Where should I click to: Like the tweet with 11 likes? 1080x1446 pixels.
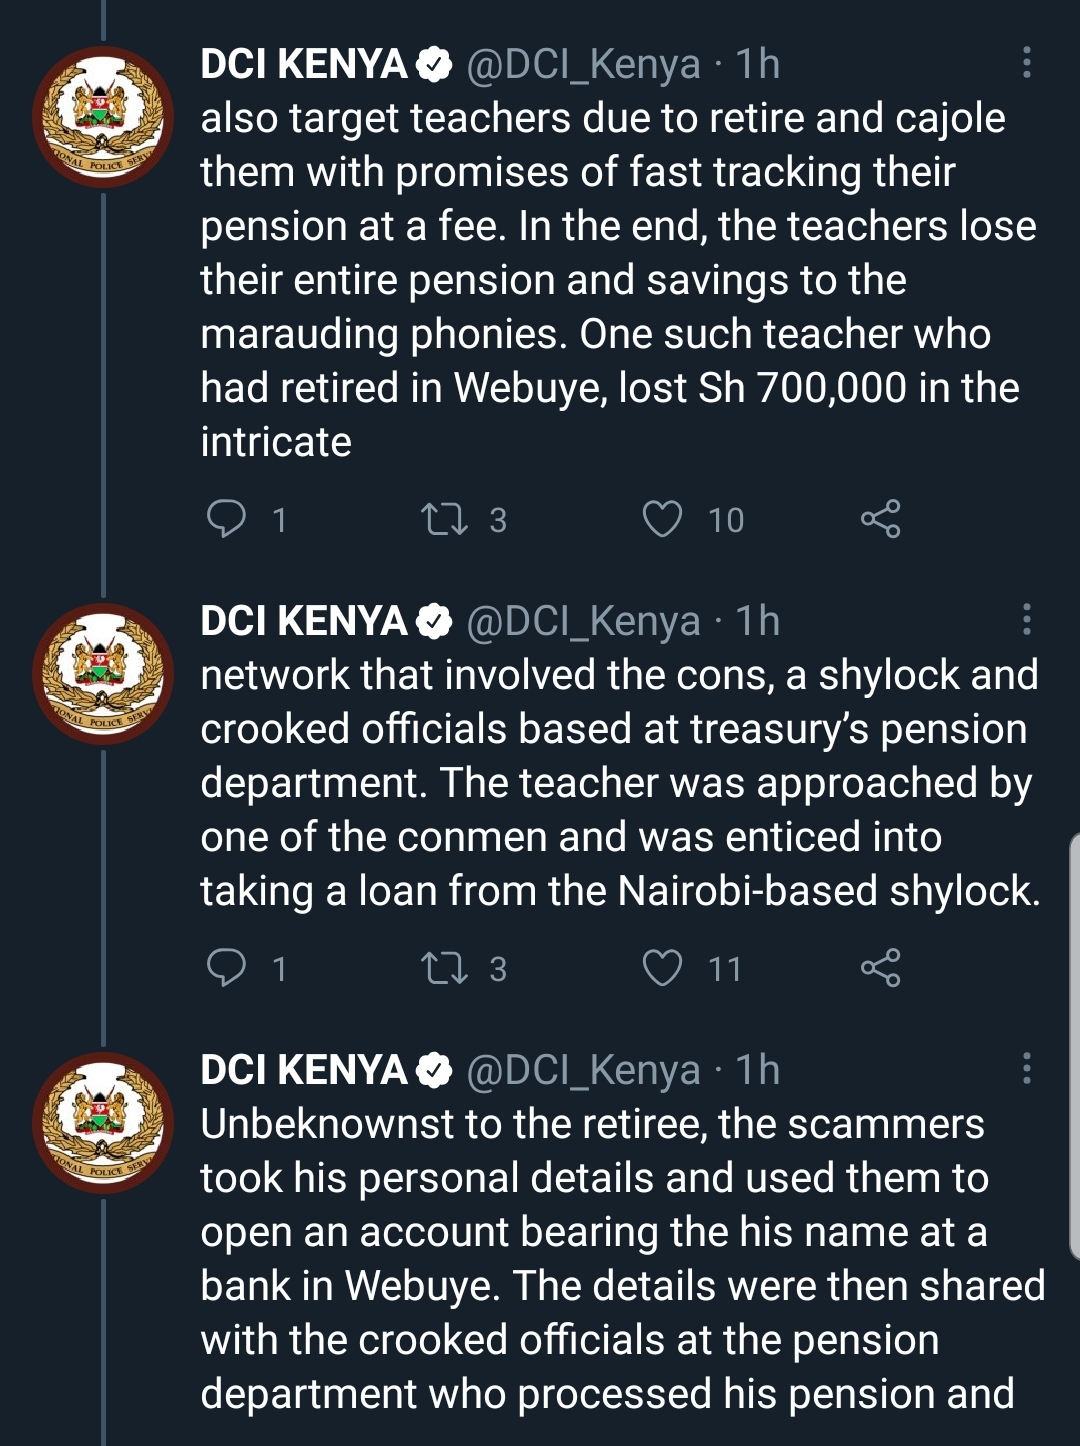[x=662, y=968]
